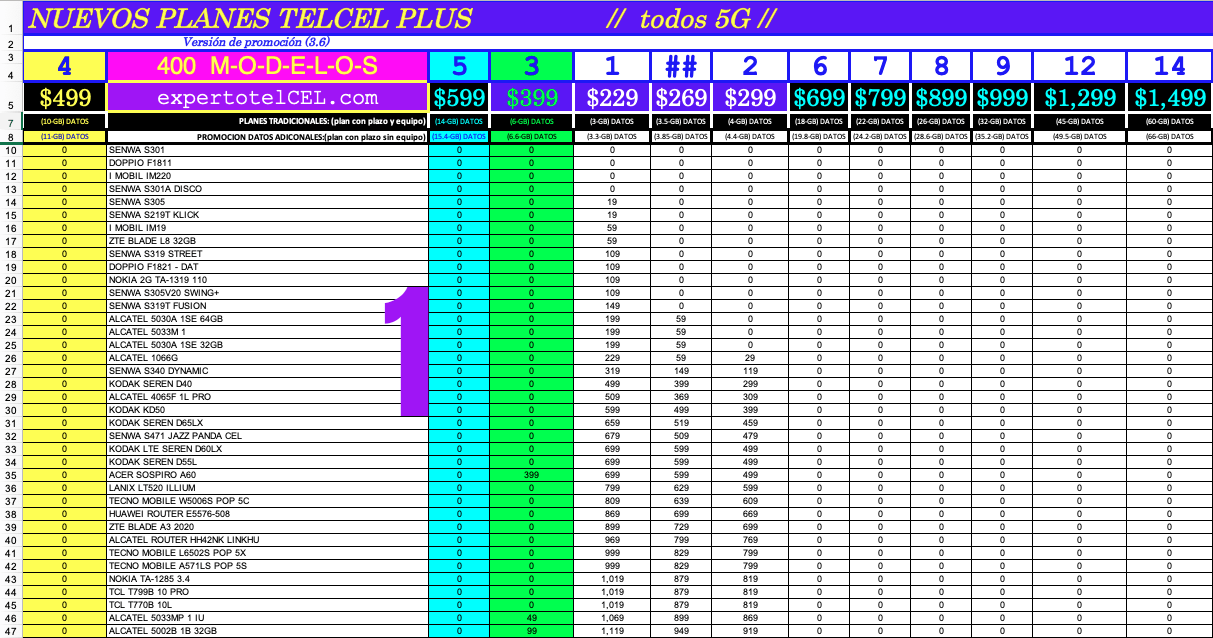
Task: Click the green plan number 3 header
Action: 531,66
